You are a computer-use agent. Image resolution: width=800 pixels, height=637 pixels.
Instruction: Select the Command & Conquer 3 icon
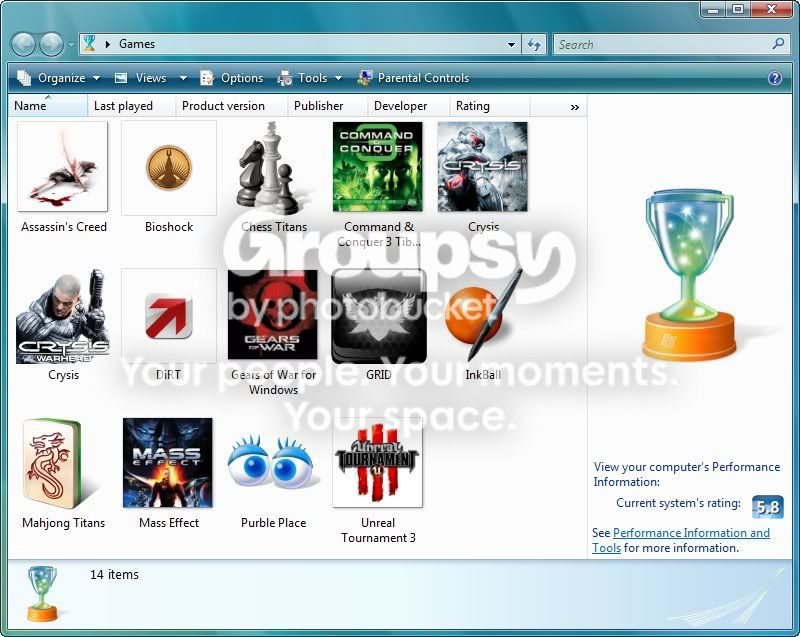378,166
